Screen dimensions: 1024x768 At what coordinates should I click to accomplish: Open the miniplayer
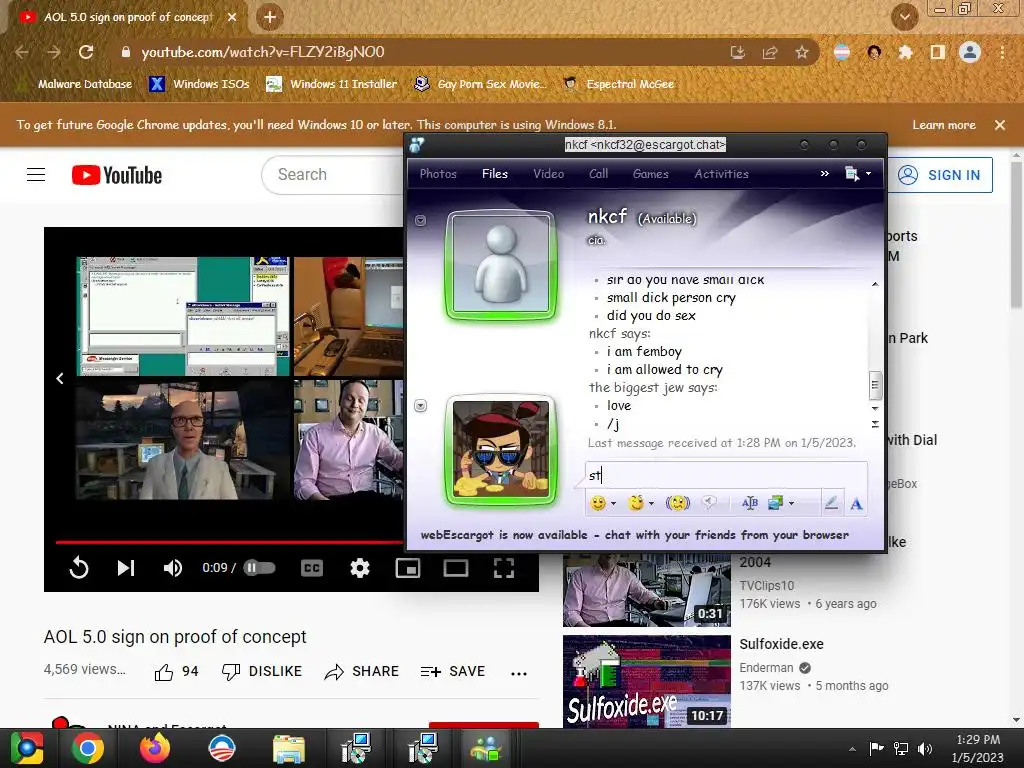click(408, 568)
